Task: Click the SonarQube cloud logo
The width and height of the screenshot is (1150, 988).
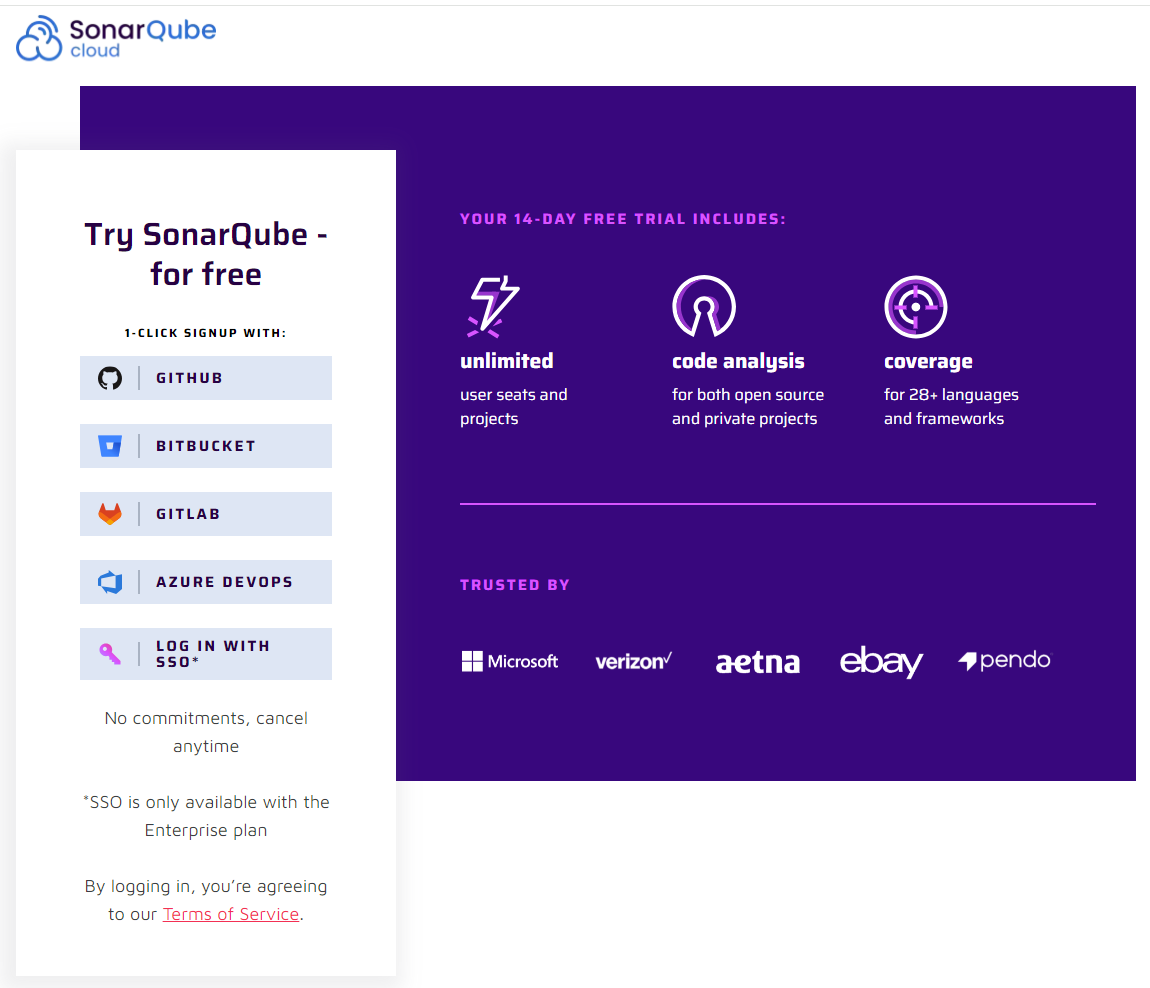Action: click(x=115, y=38)
